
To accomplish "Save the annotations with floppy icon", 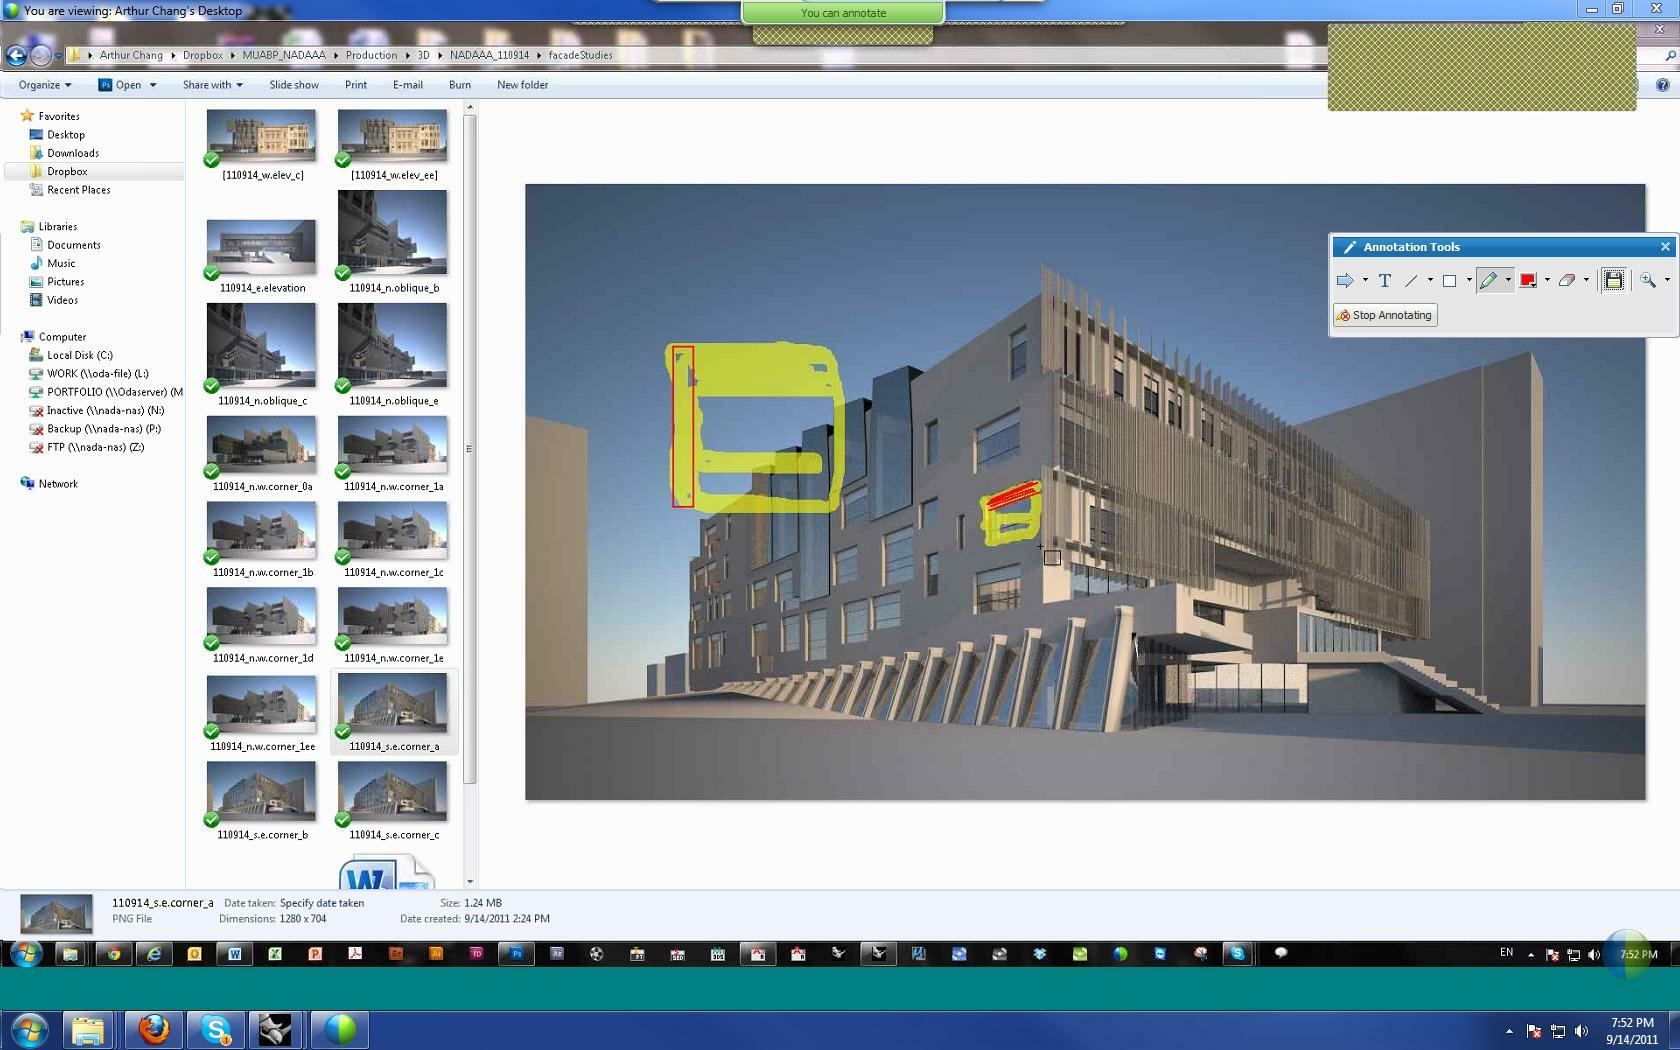I will [1613, 281].
